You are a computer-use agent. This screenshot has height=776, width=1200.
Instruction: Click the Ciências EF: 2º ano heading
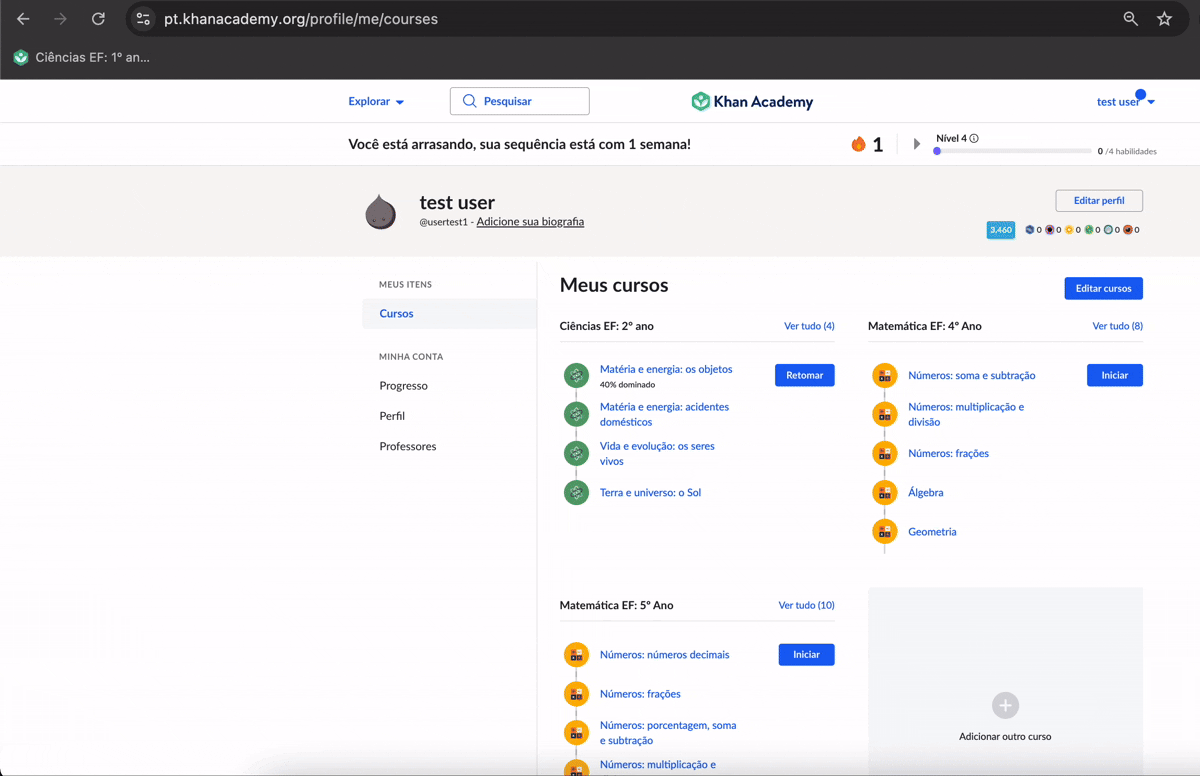point(607,326)
